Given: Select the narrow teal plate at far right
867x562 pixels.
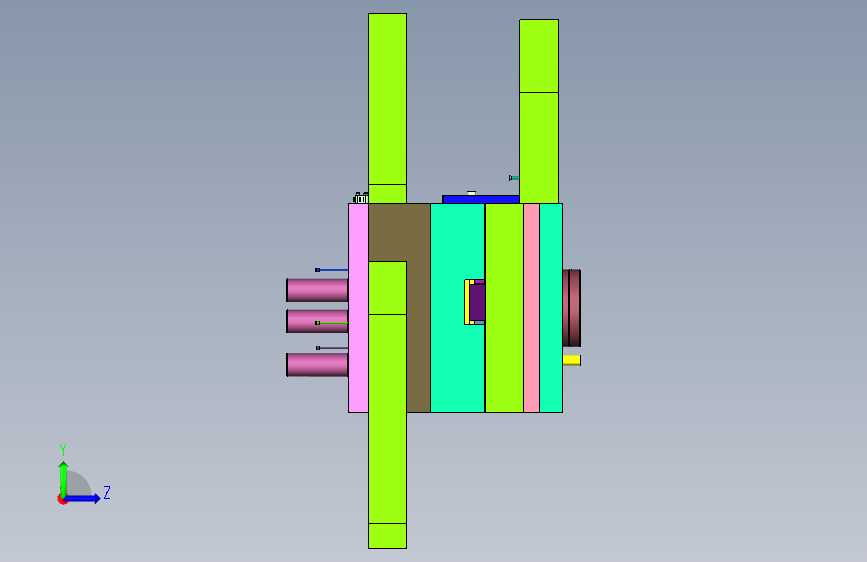Looking at the screenshot, I should (551, 308).
